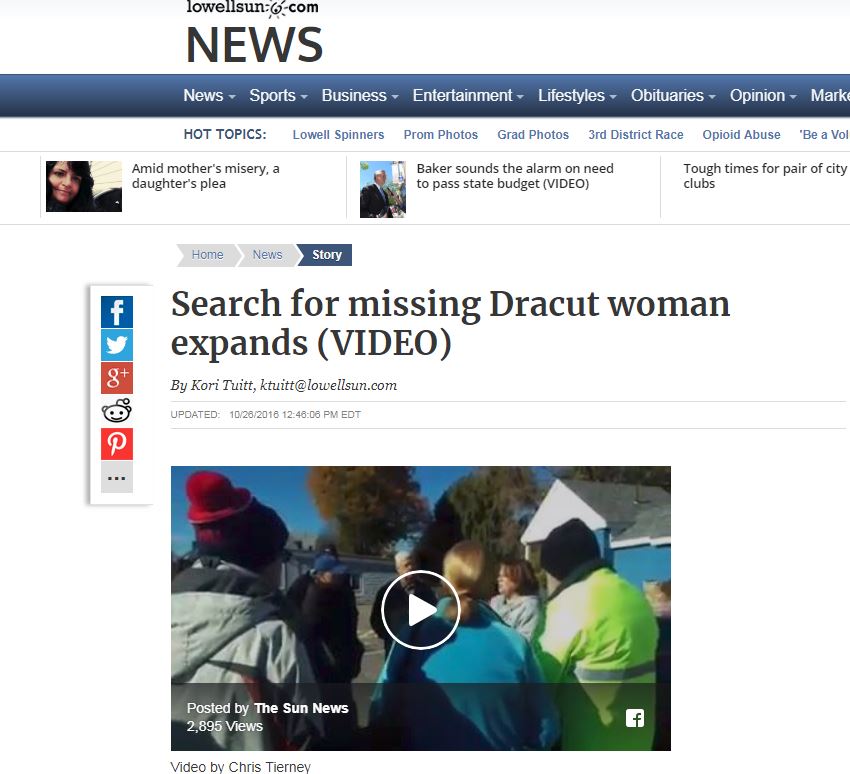Screen dimensions: 850x774
Task: Select the News breadcrumb
Action: [x=267, y=255]
